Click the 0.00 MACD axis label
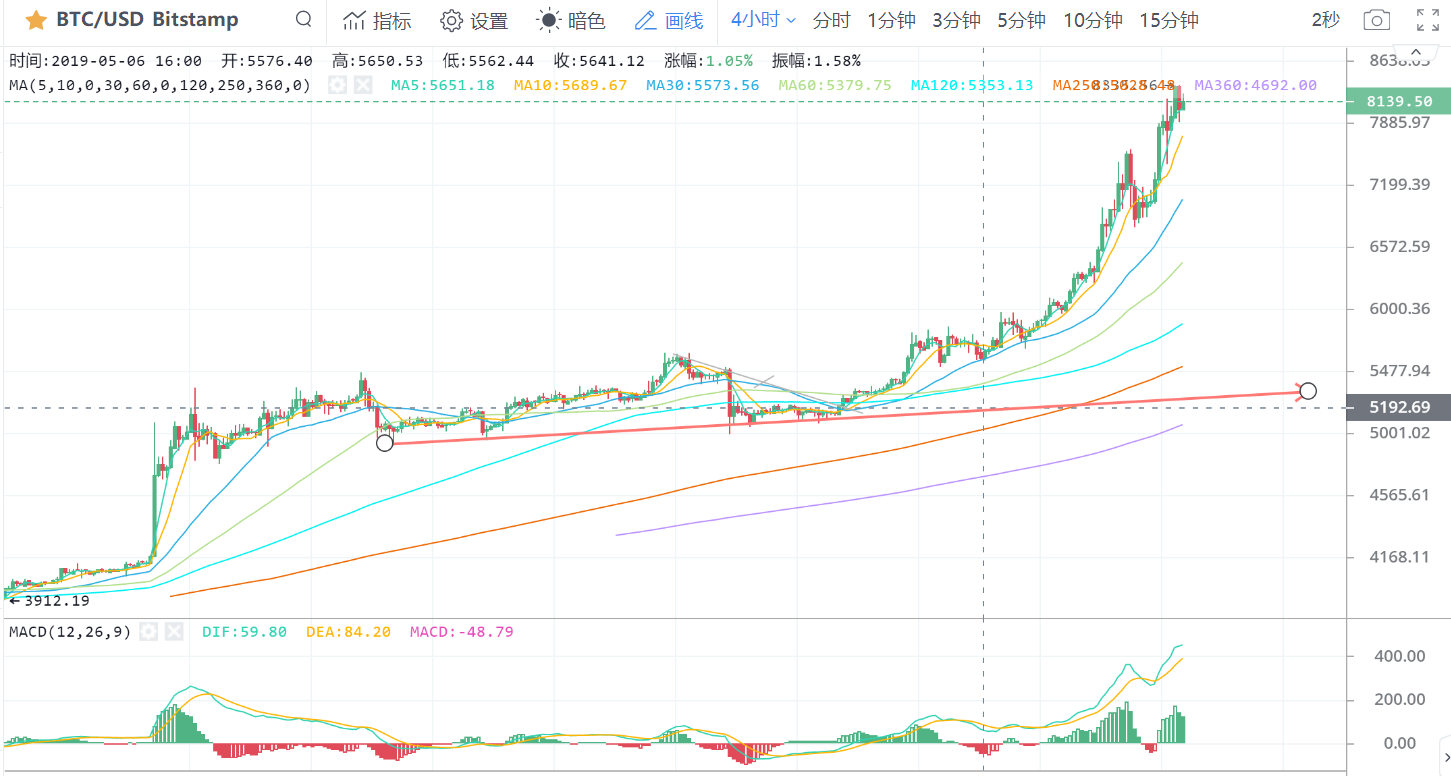The height and width of the screenshot is (776, 1451). (x=1400, y=743)
